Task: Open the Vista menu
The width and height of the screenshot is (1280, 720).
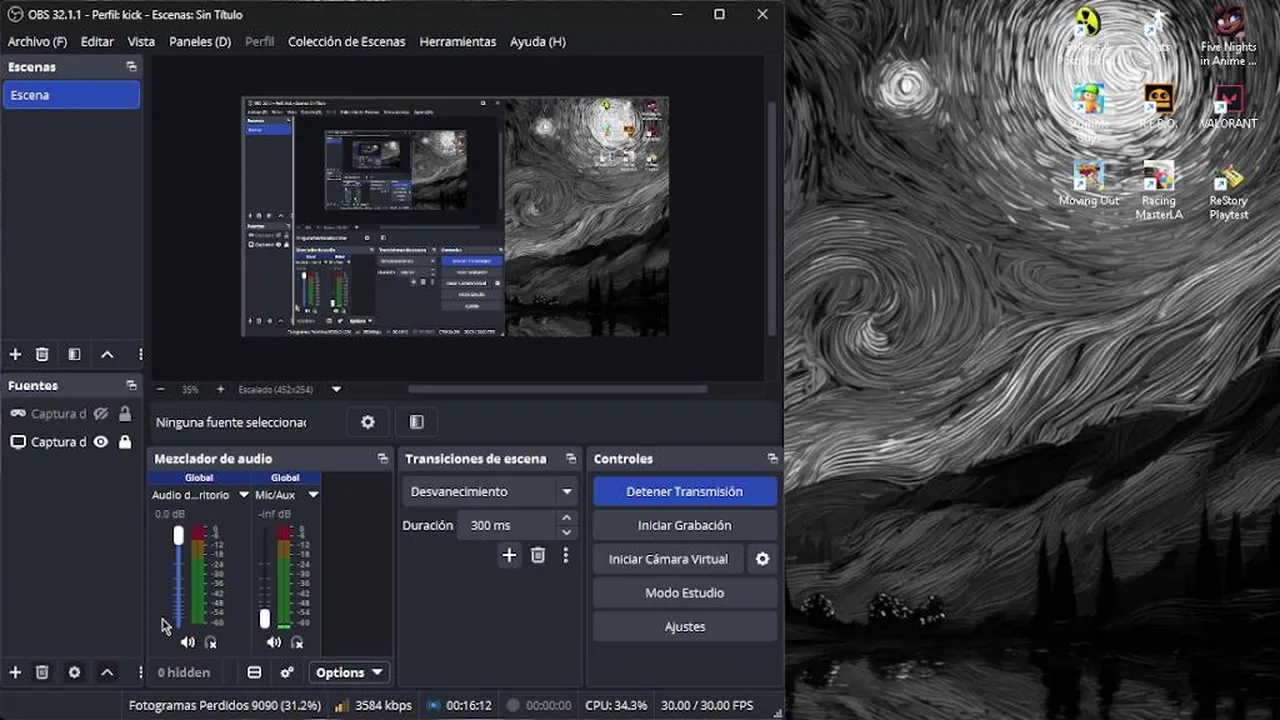Action: (141, 42)
